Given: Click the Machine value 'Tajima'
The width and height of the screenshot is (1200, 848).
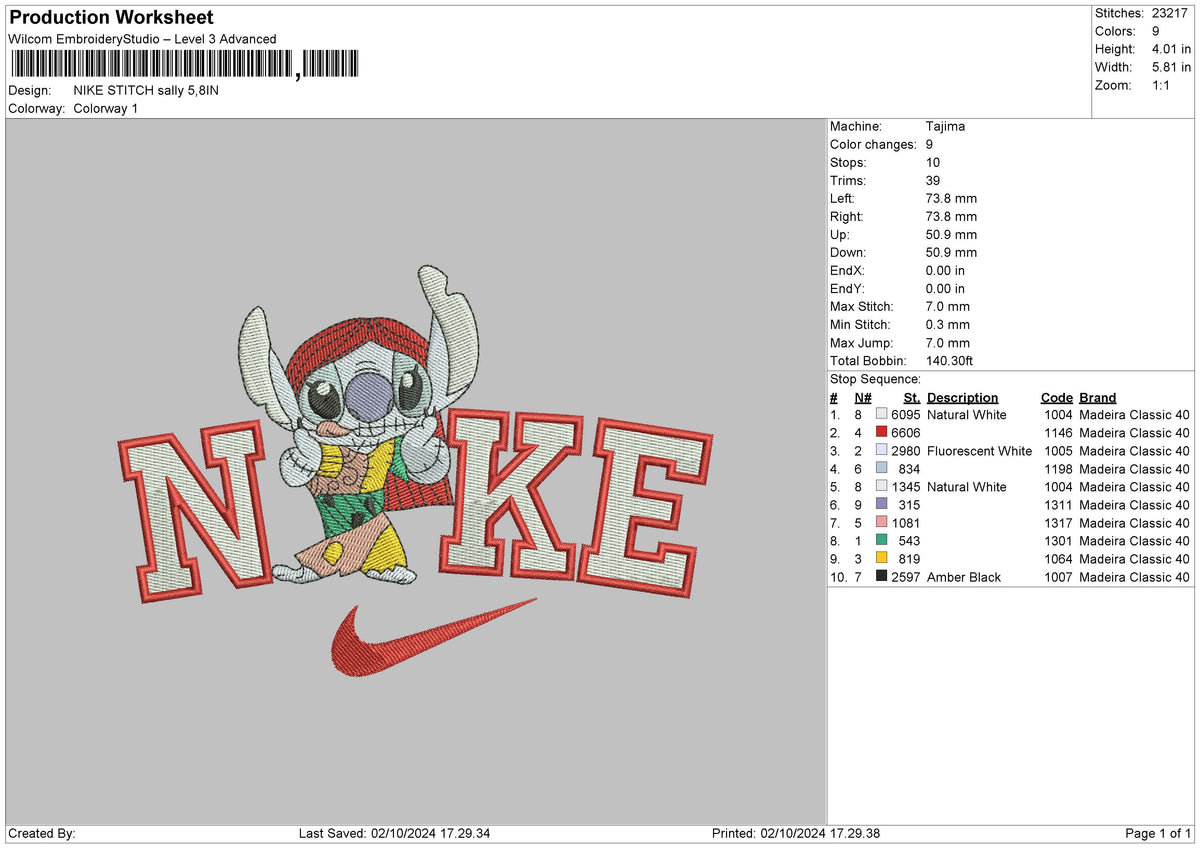Looking at the screenshot, I should 946,127.
